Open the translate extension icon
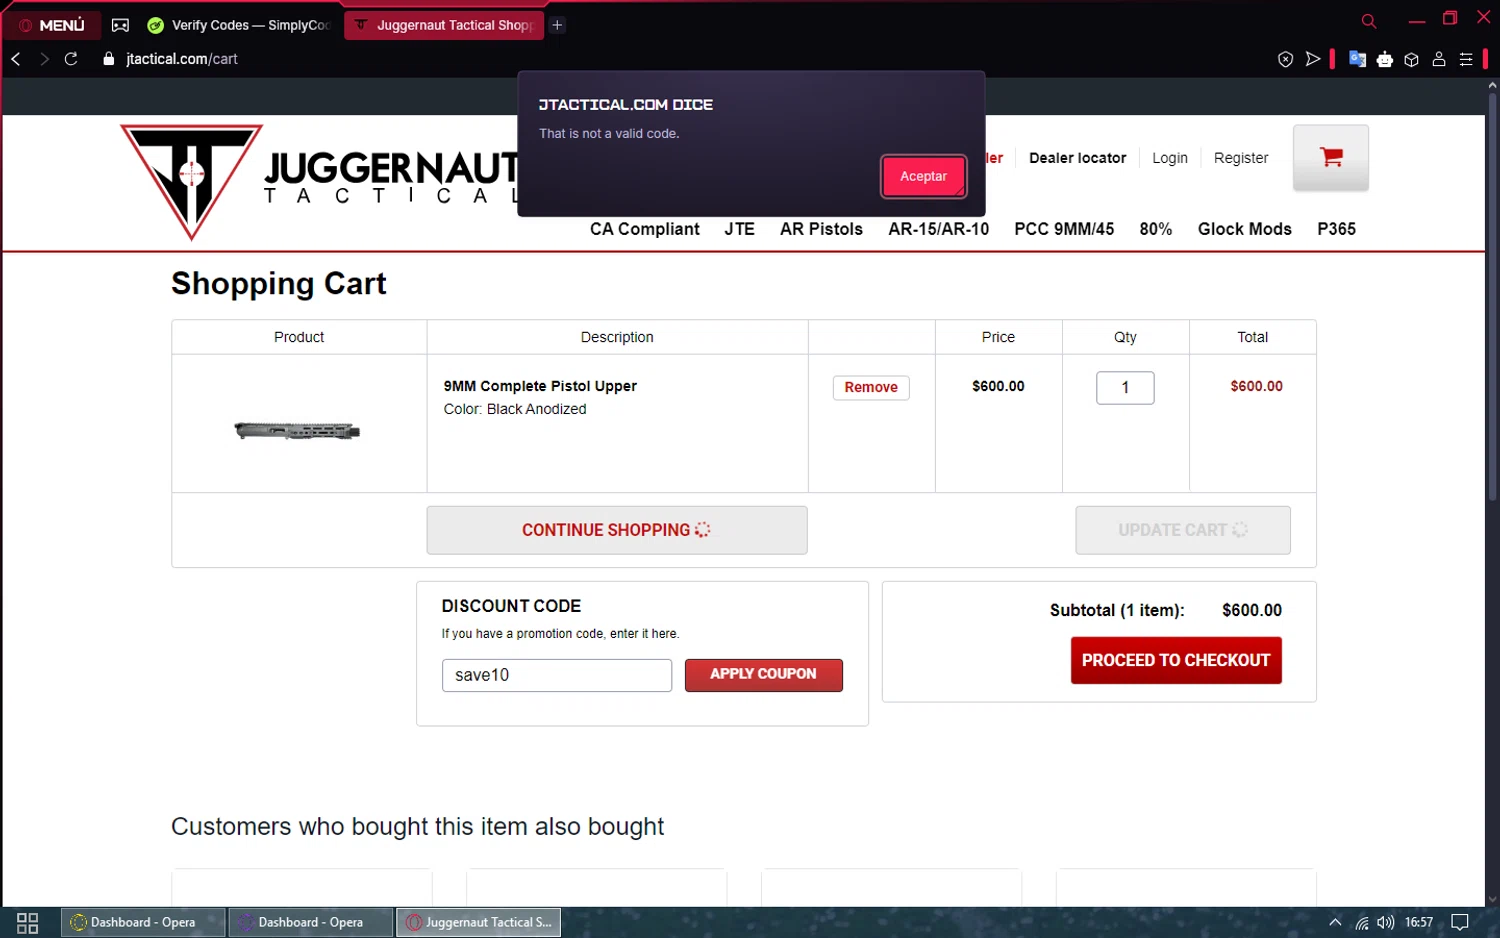 [1357, 59]
